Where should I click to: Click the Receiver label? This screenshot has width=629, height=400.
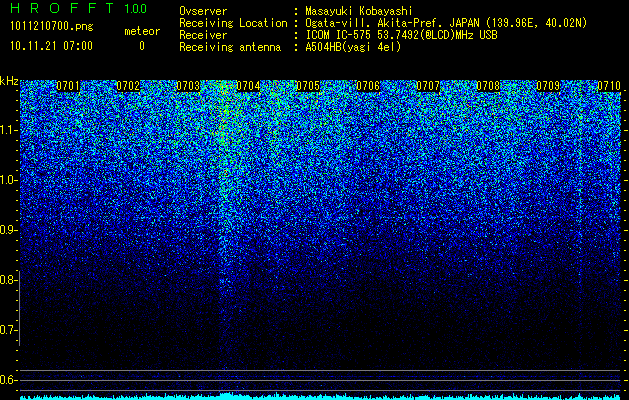pos(203,35)
